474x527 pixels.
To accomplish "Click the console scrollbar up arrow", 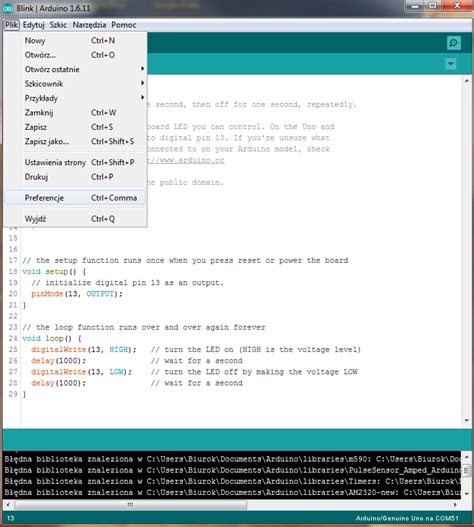I will click(x=467, y=457).
